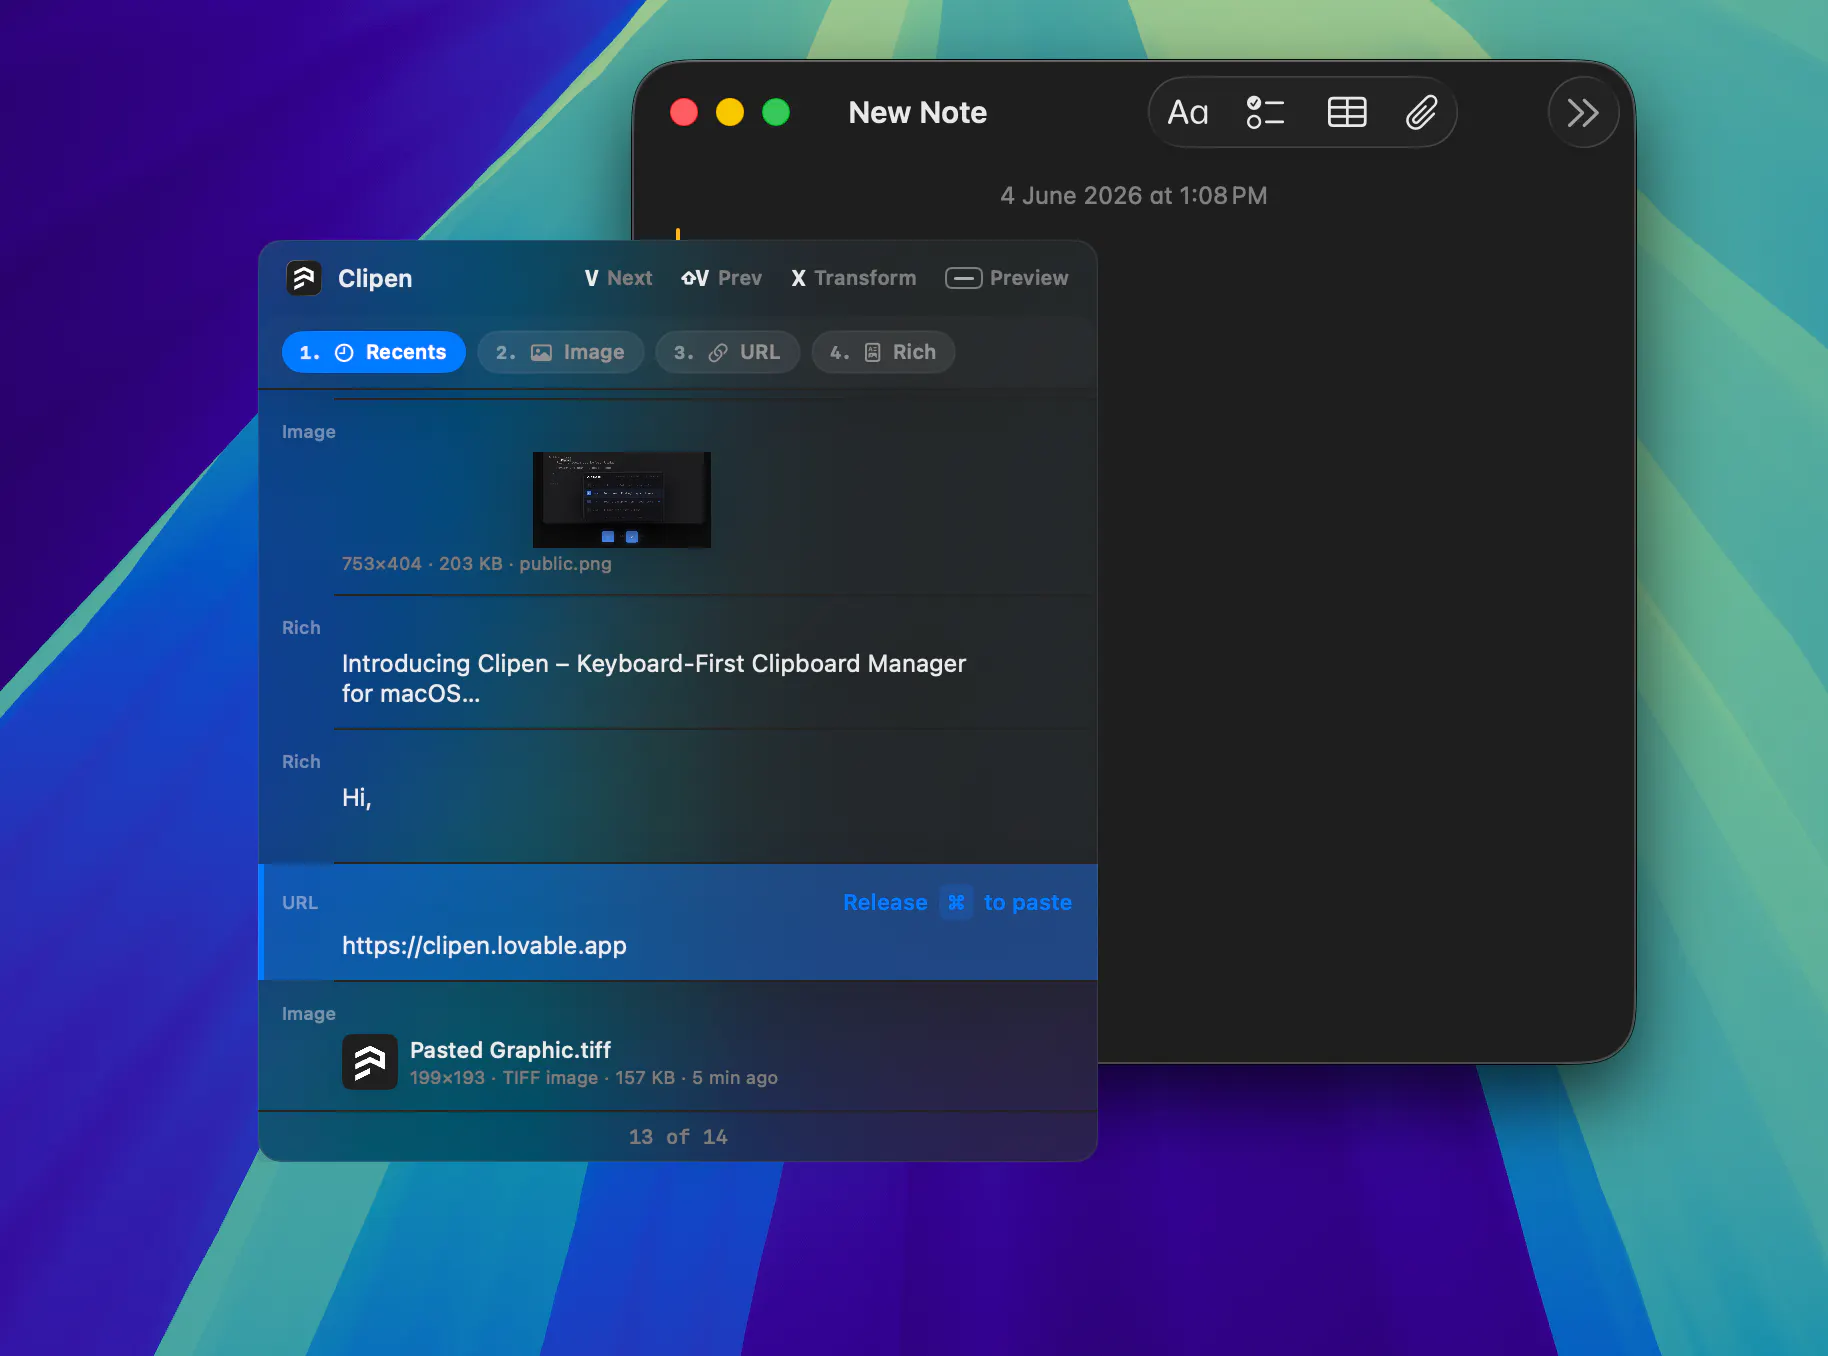Click the Next shortcut hint
The image size is (1828, 1356).
pos(618,278)
